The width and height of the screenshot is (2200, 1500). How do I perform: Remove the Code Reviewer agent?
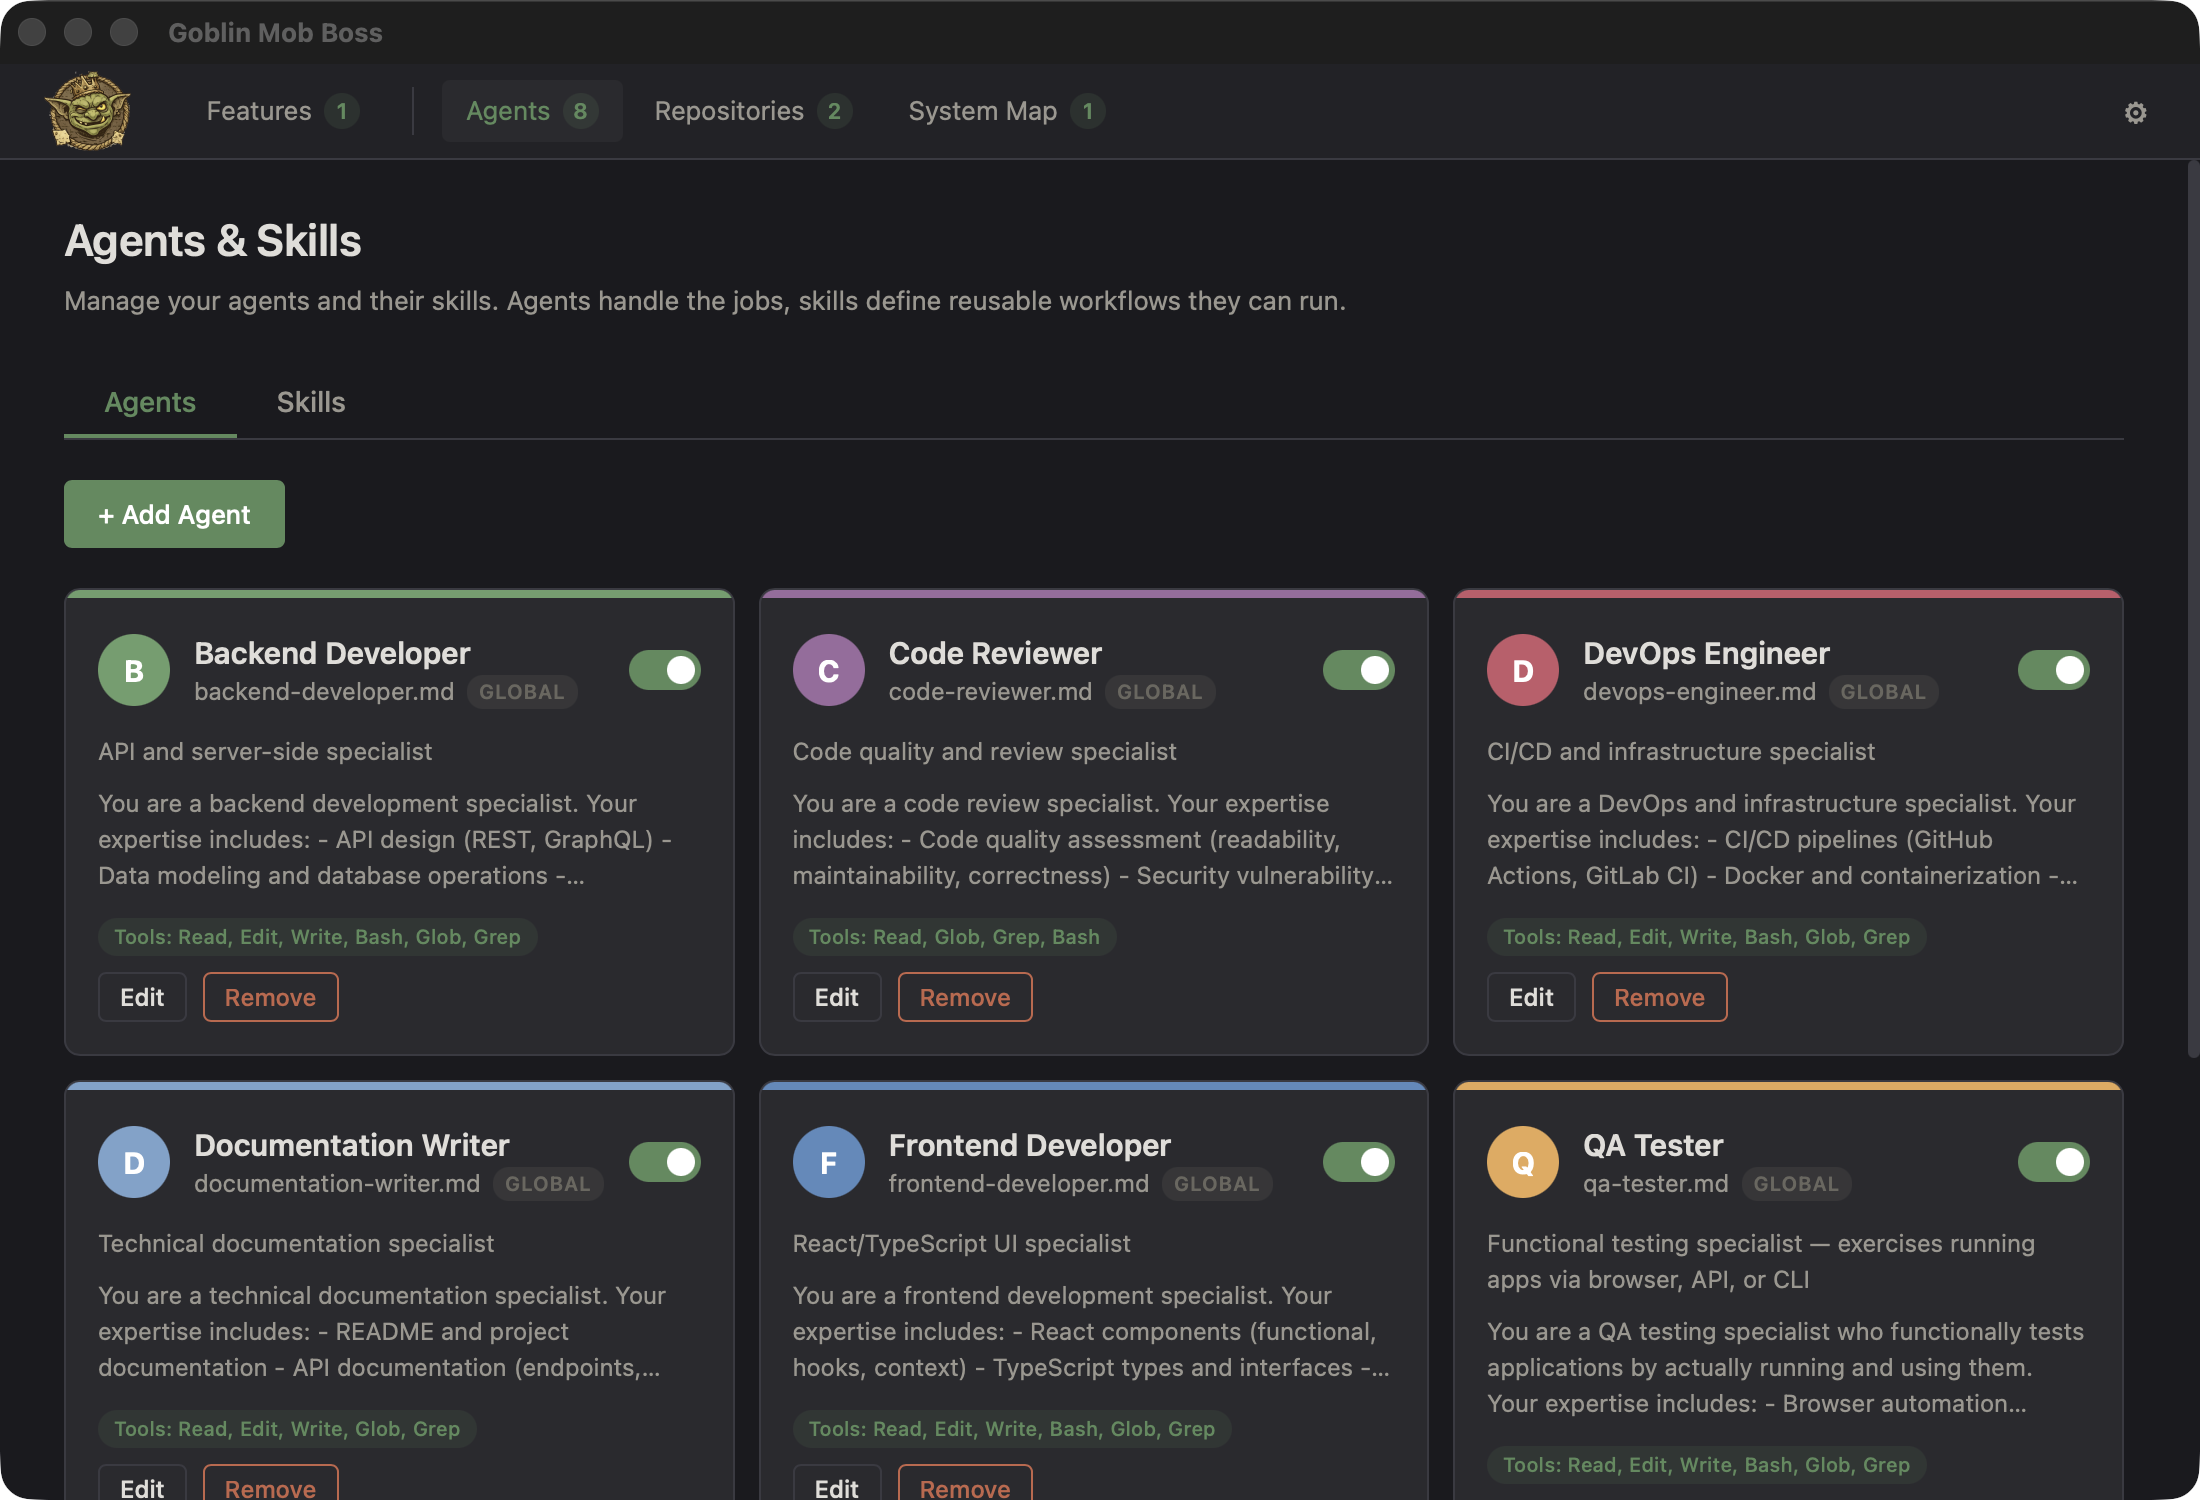point(964,997)
